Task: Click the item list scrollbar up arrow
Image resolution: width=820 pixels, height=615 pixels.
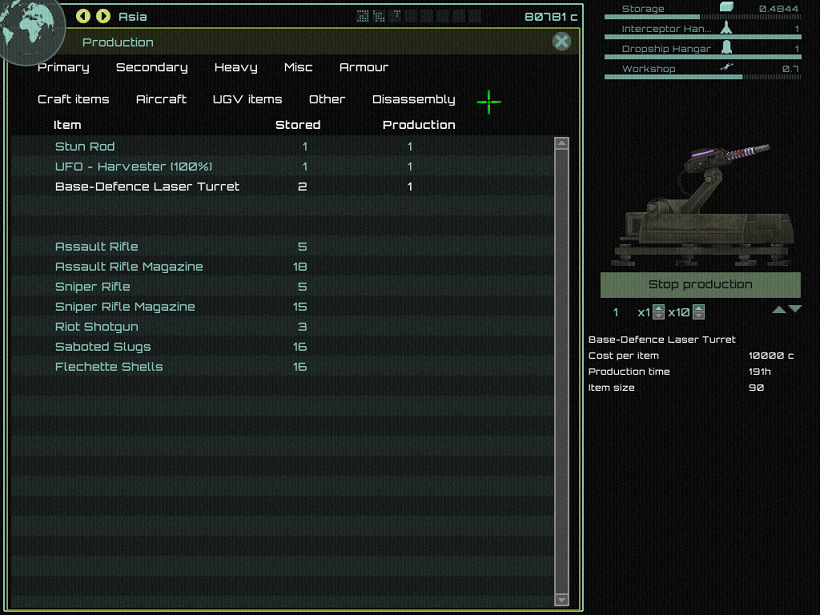Action: click(x=561, y=143)
